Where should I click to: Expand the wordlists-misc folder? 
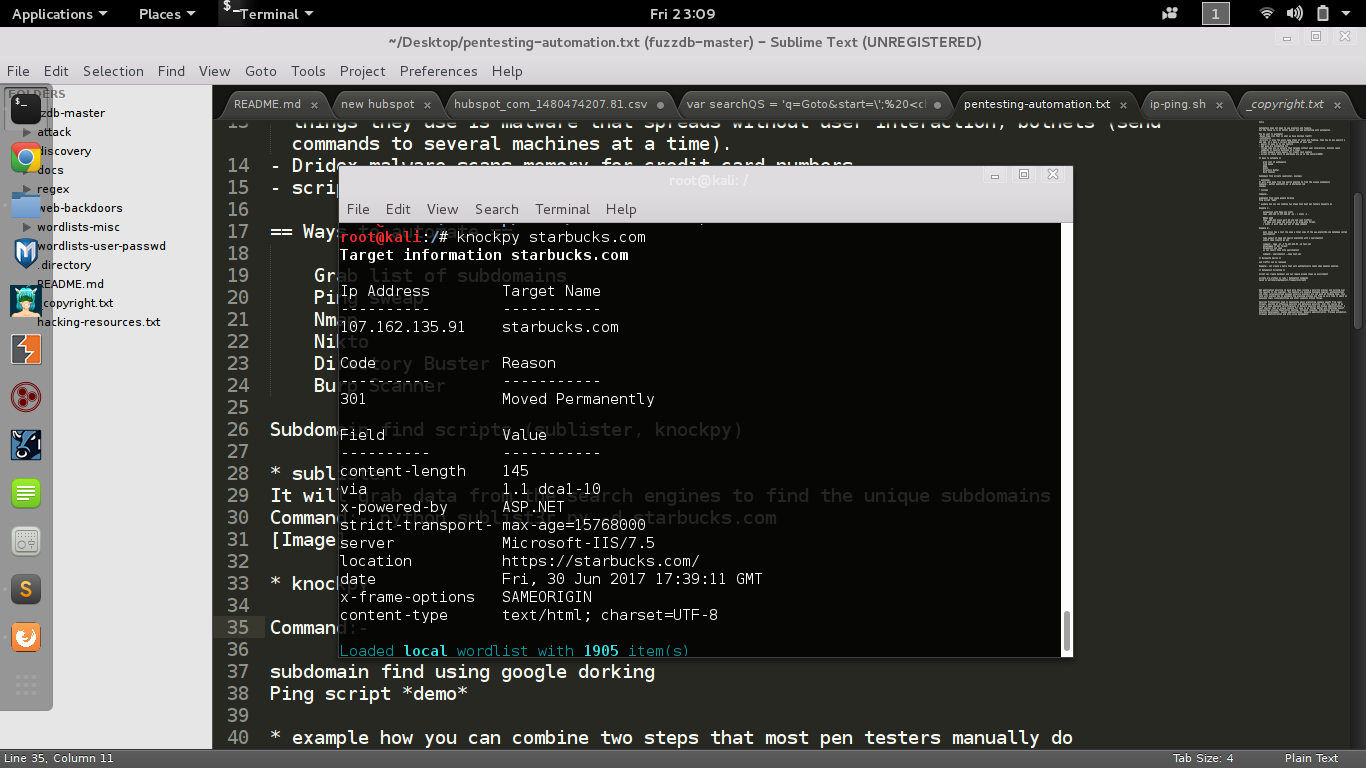[26, 227]
